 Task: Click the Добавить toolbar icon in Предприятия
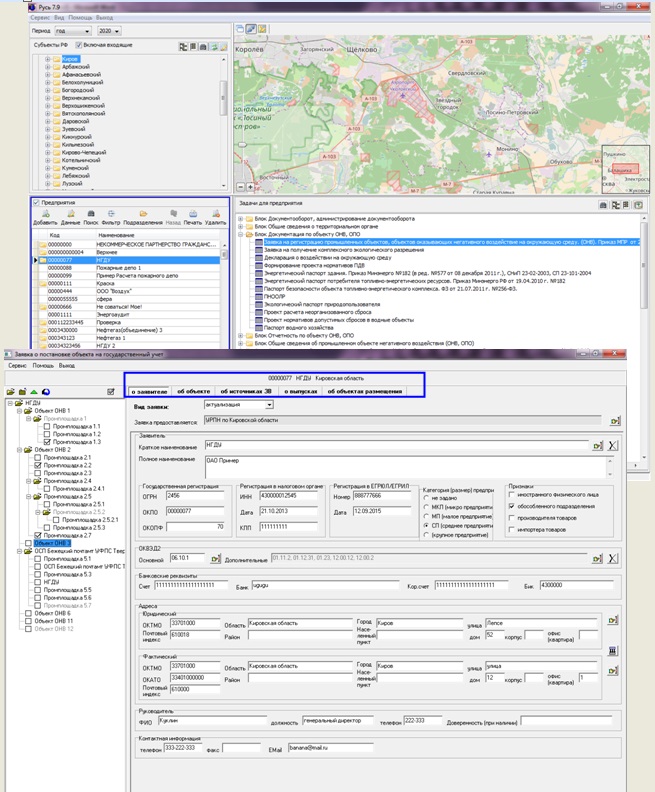coord(45,214)
